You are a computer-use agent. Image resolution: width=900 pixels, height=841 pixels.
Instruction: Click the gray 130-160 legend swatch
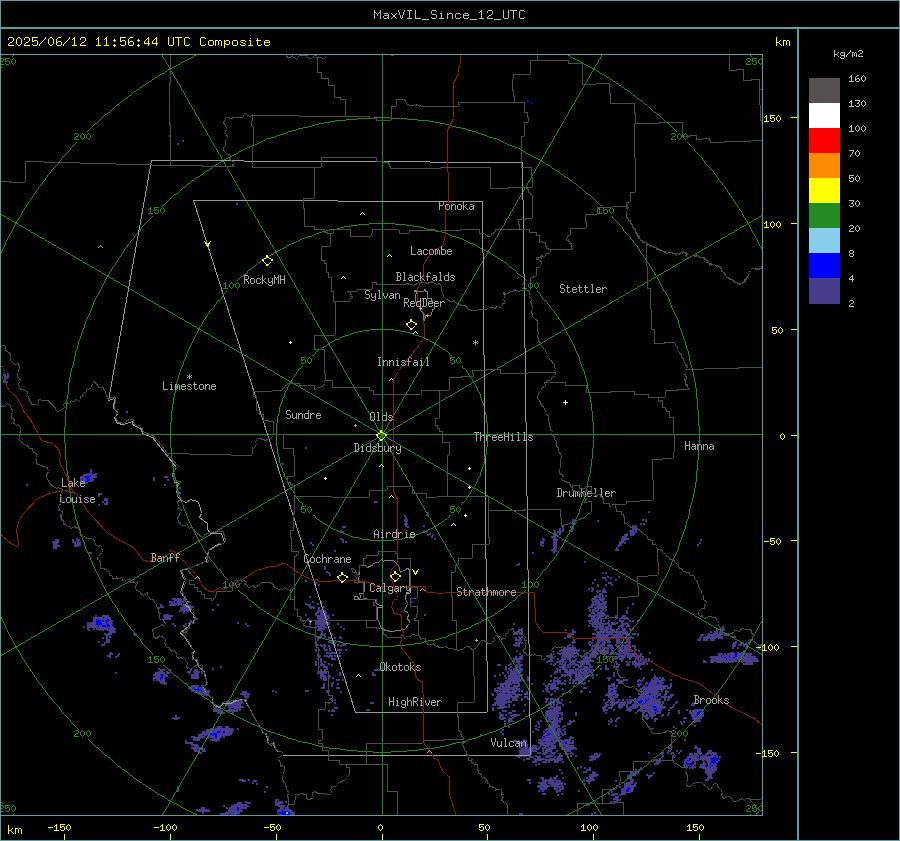click(x=824, y=91)
